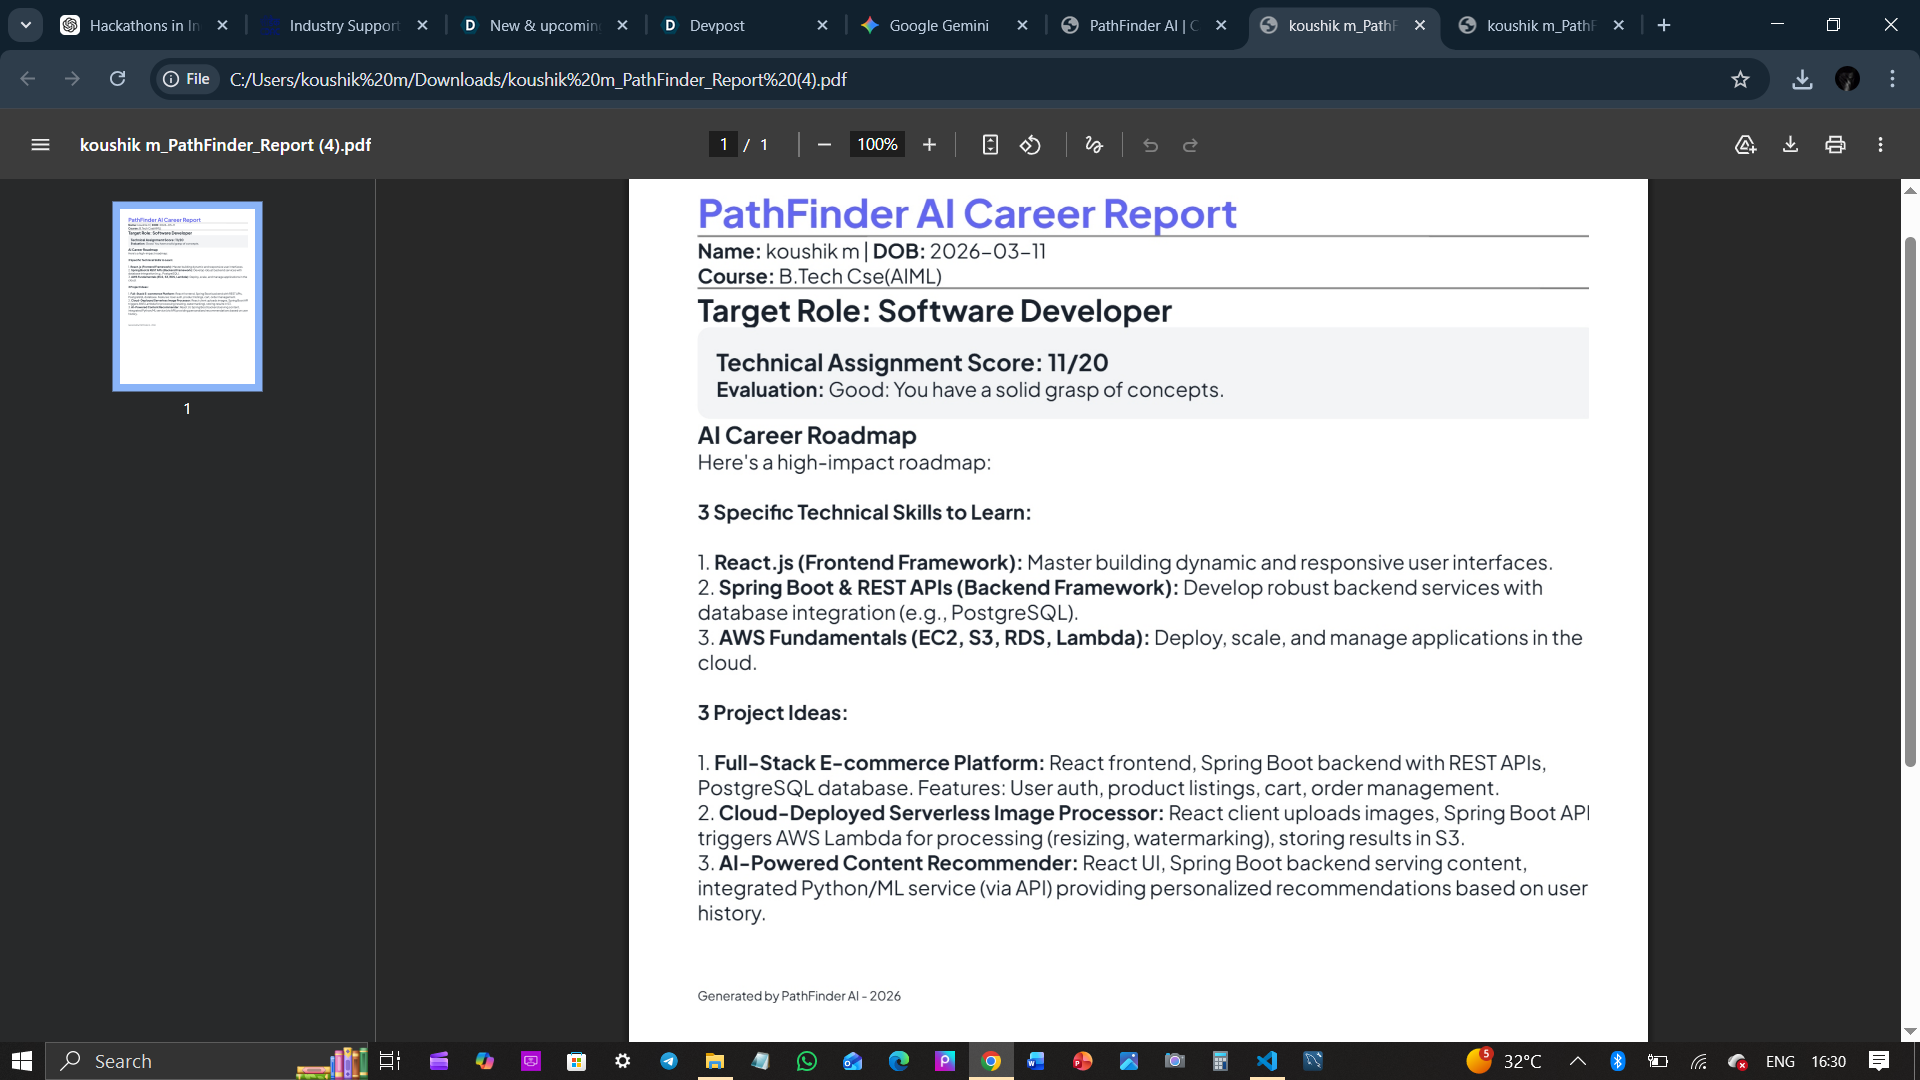Toggle the PDF sidebar menu
1920x1080 pixels.
pyautogui.click(x=40, y=145)
